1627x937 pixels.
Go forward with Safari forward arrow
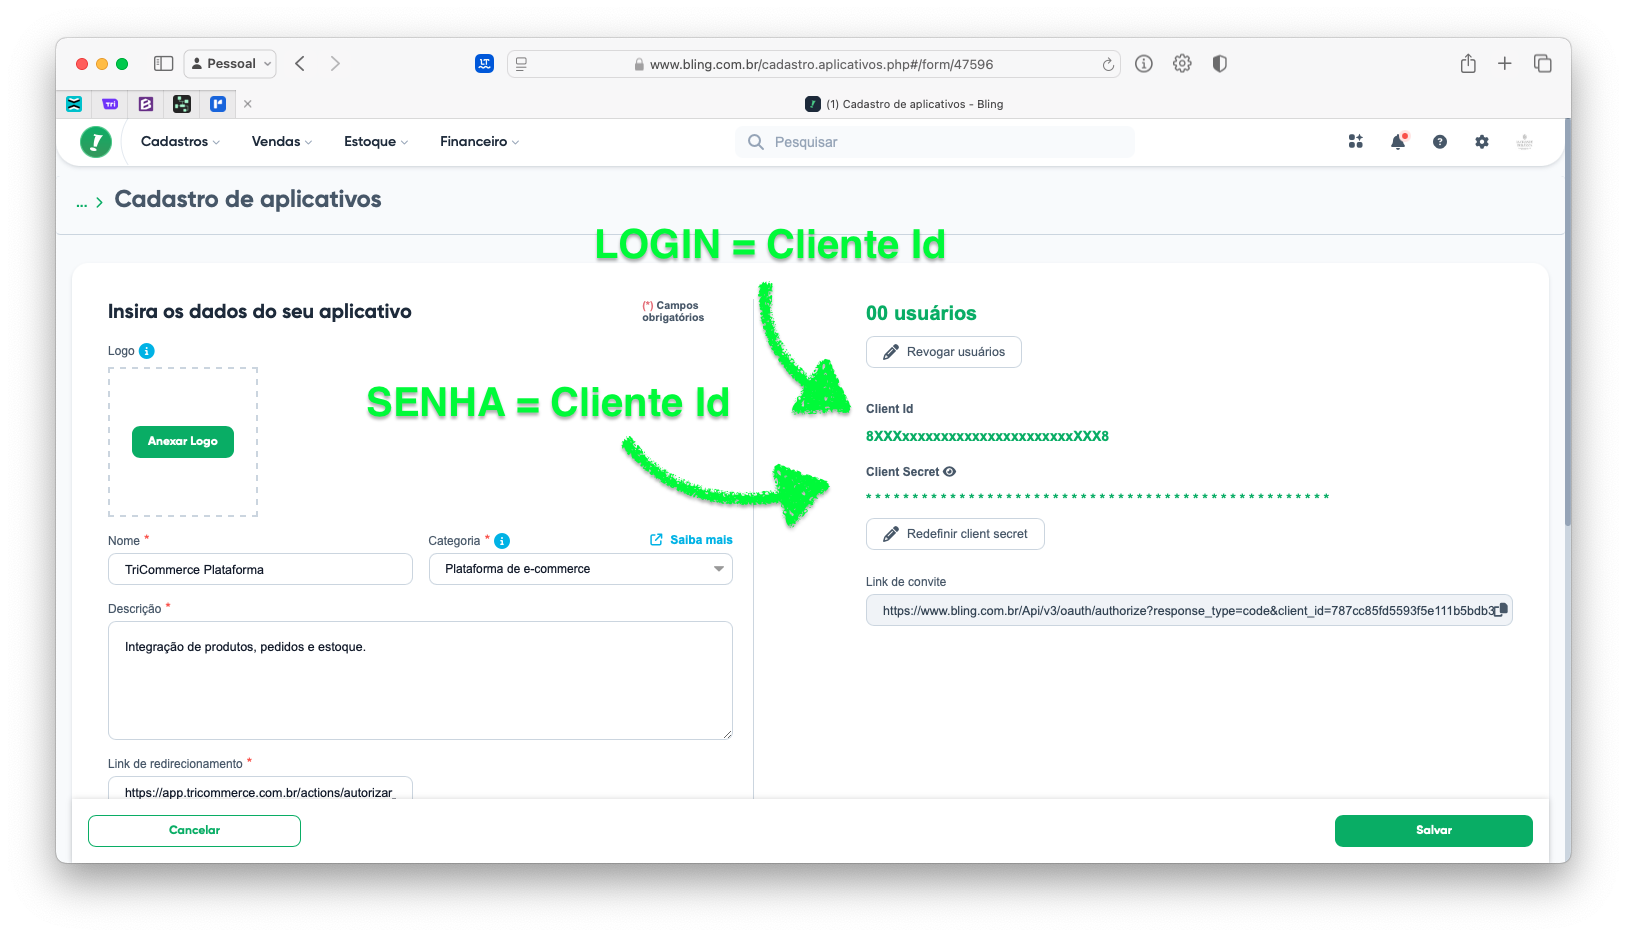coord(335,63)
